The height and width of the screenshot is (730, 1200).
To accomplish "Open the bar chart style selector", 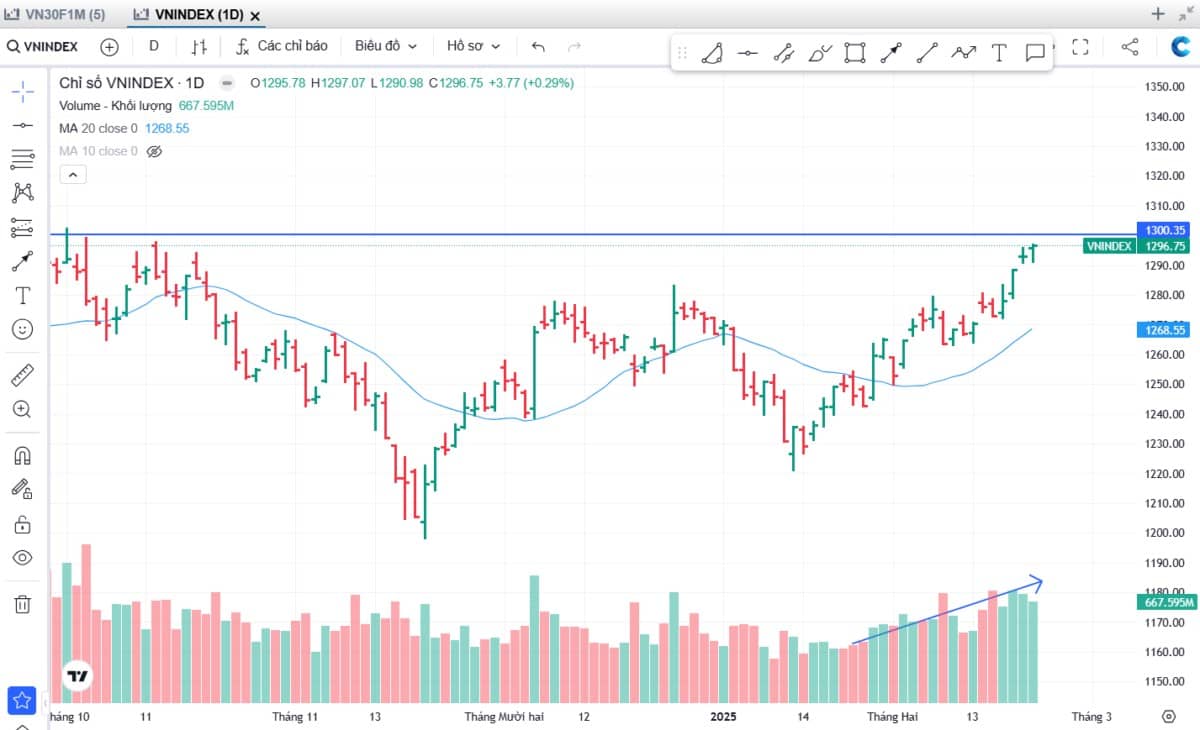I will coord(199,46).
